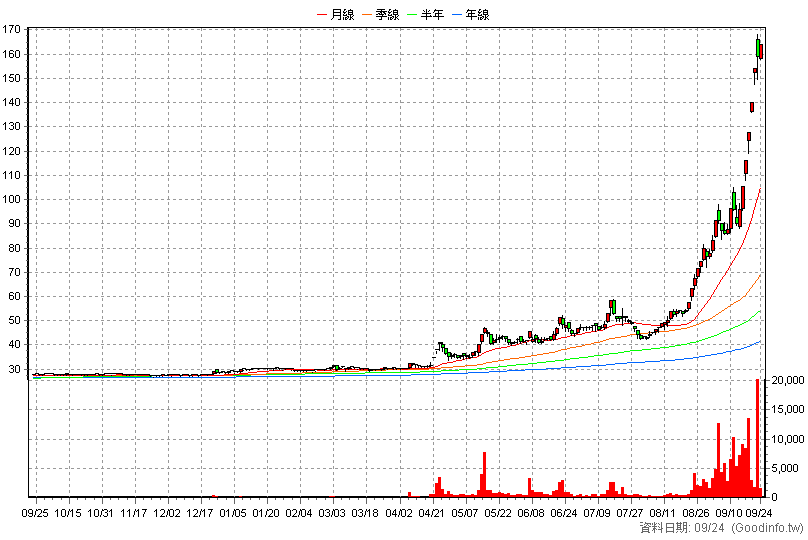This screenshot has height=540, width=808.
Task: Click the price axis label 170
Action: point(11,29)
